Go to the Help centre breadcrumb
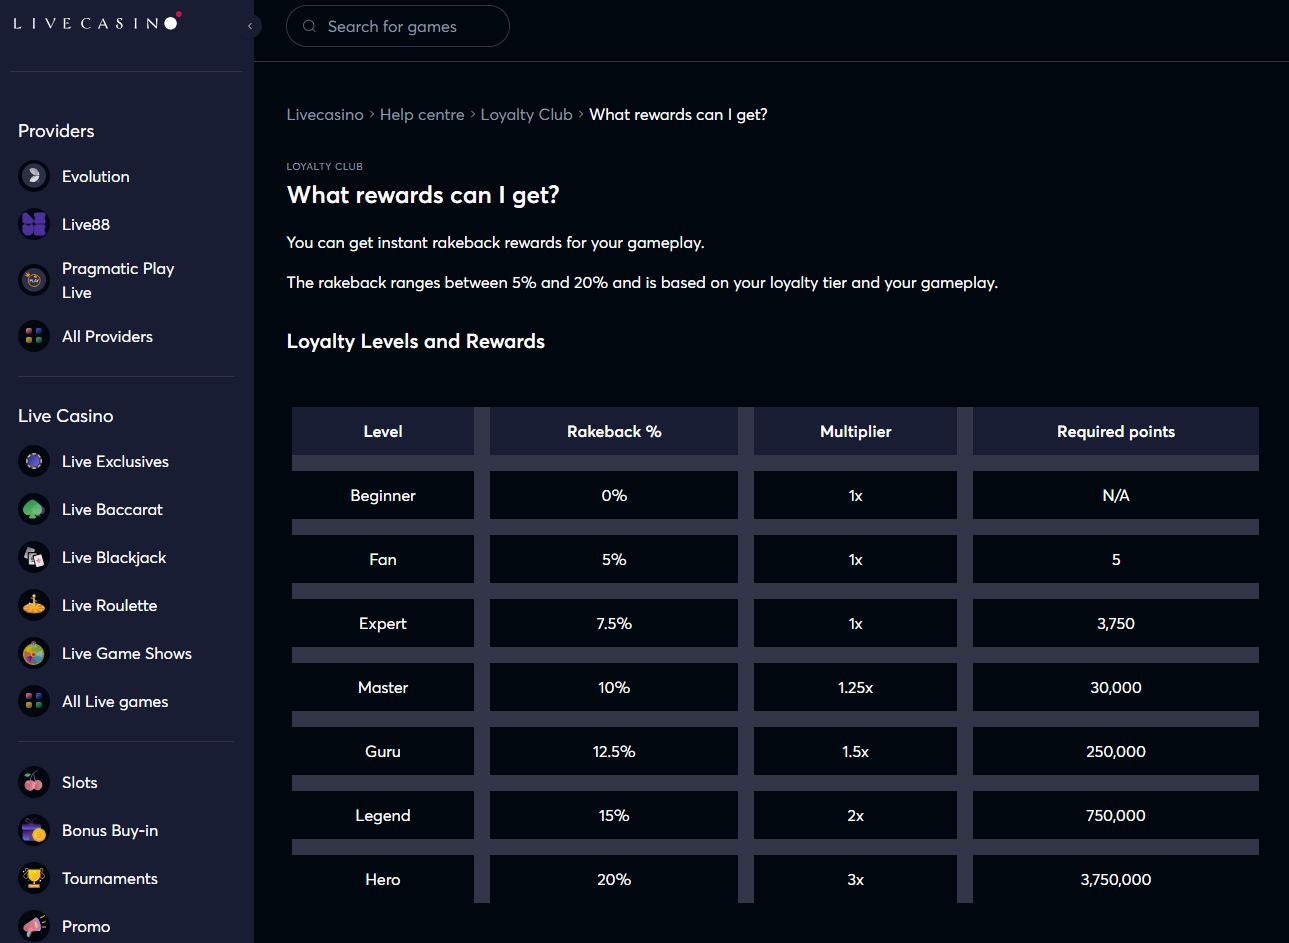This screenshot has width=1289, height=943. [422, 115]
